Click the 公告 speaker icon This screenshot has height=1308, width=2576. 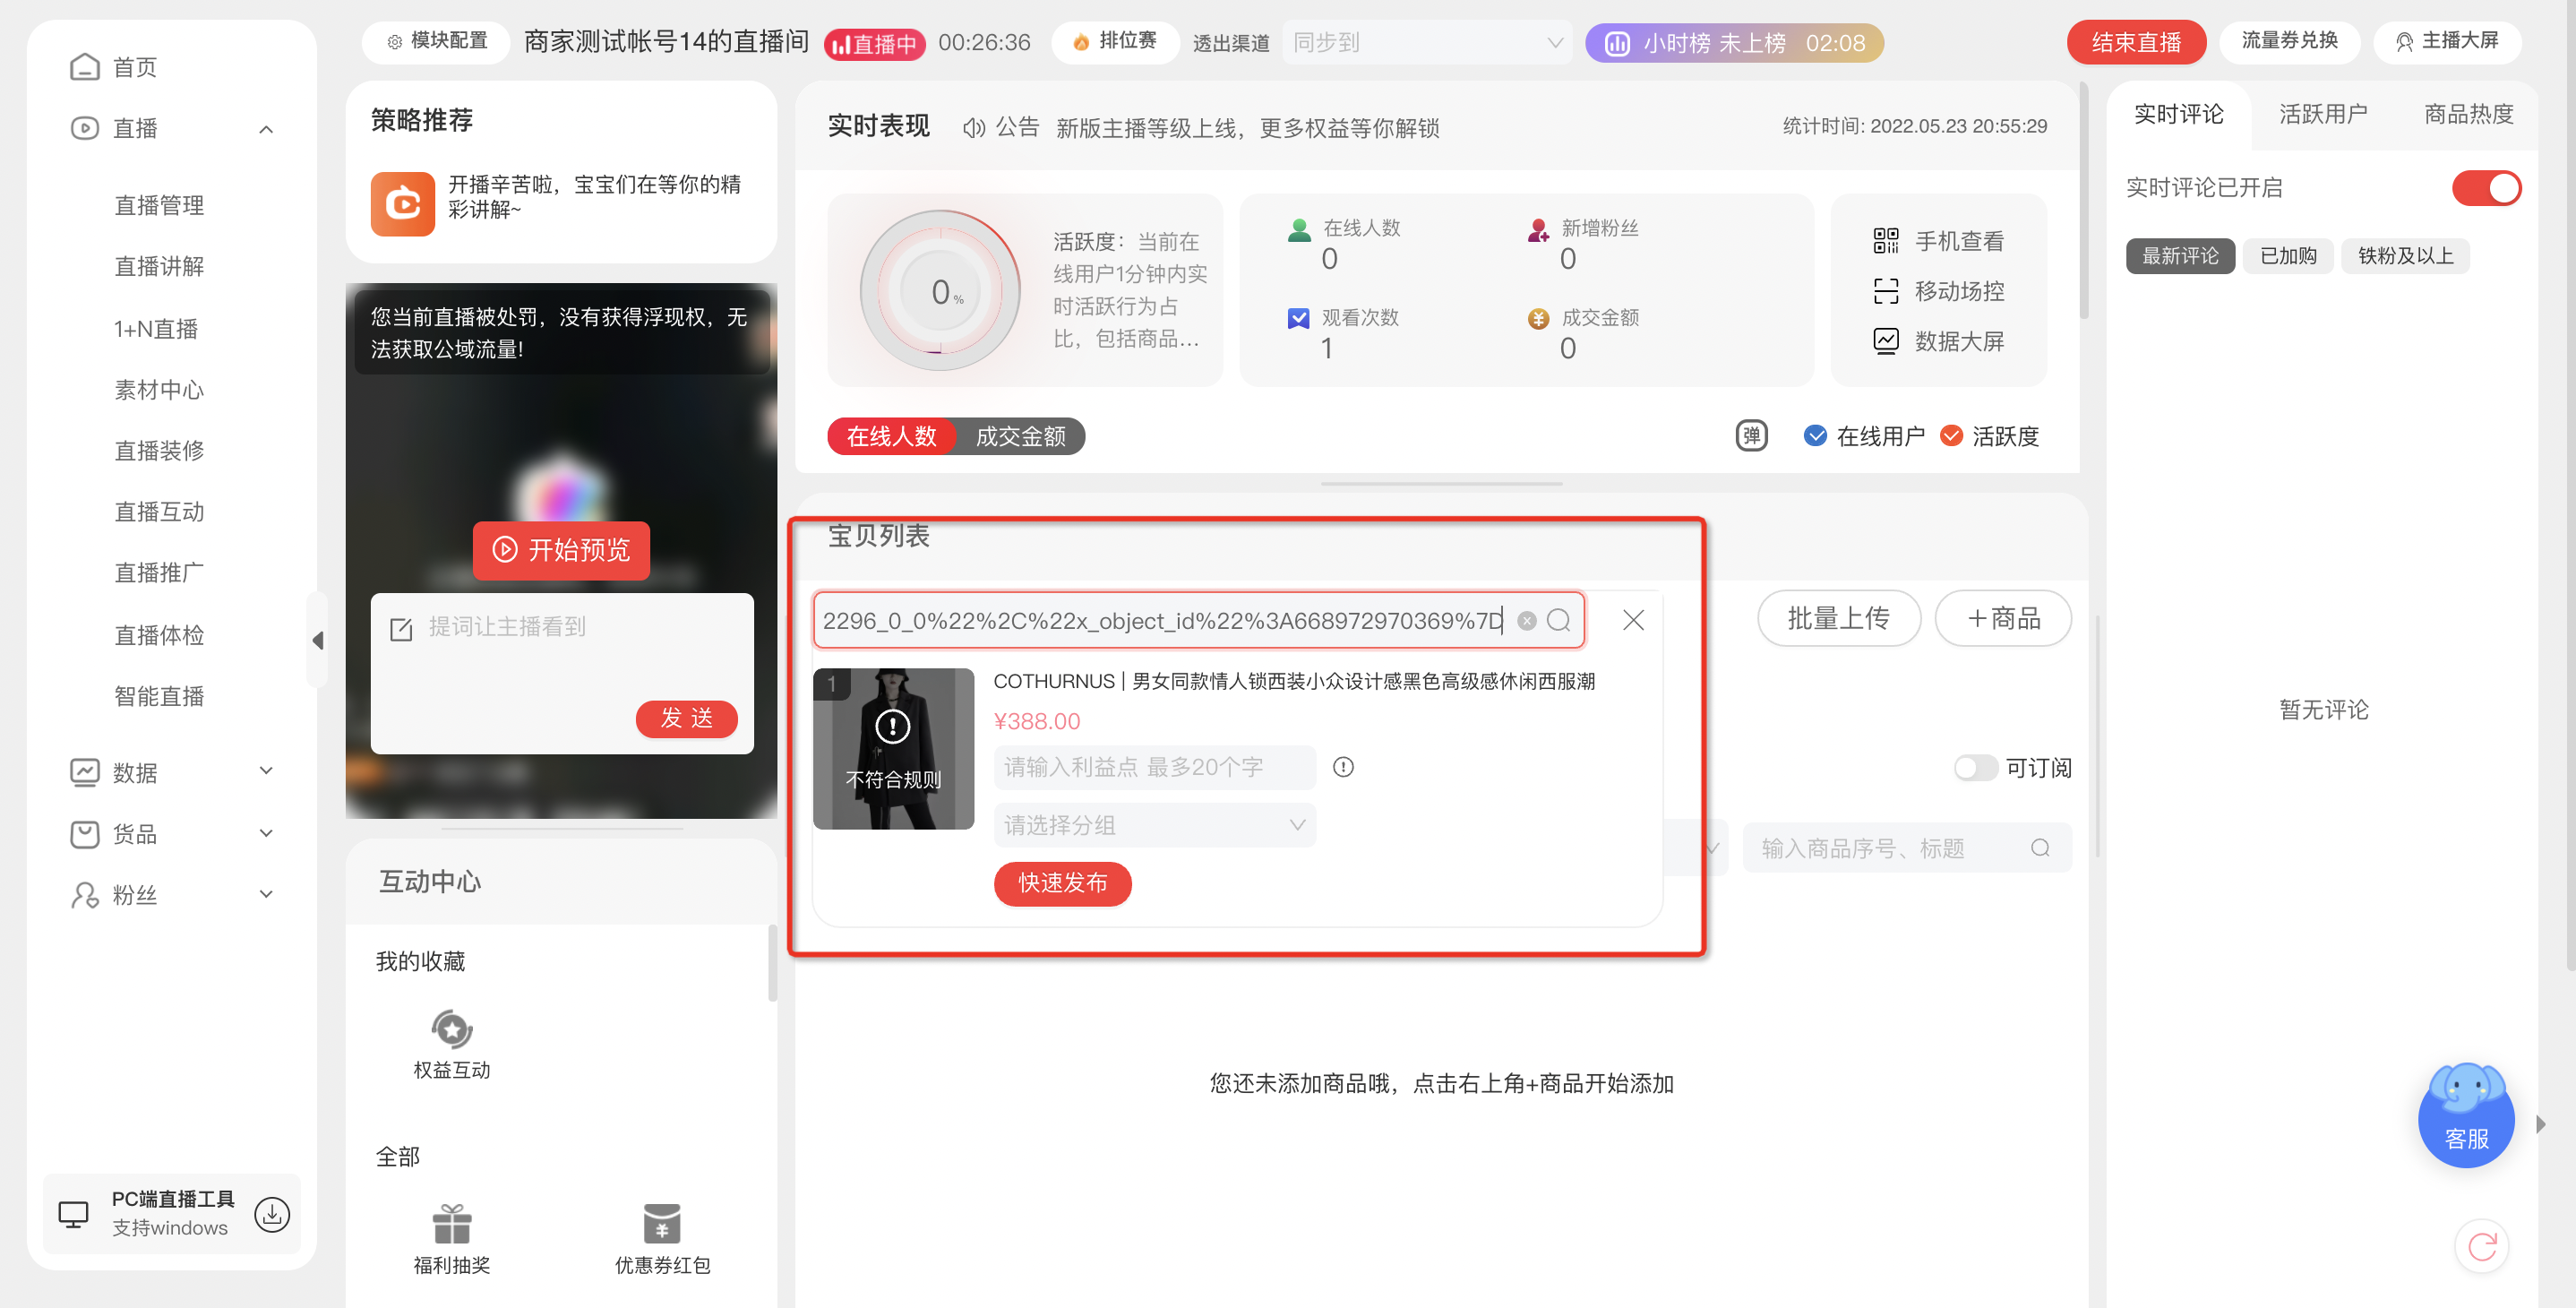[x=973, y=128]
